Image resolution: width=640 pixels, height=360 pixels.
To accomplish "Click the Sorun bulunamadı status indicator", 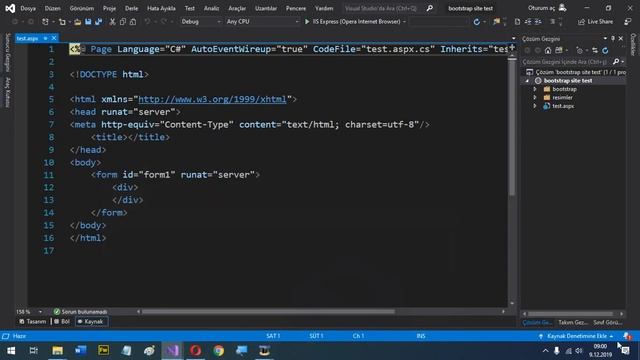I will [x=80, y=312].
